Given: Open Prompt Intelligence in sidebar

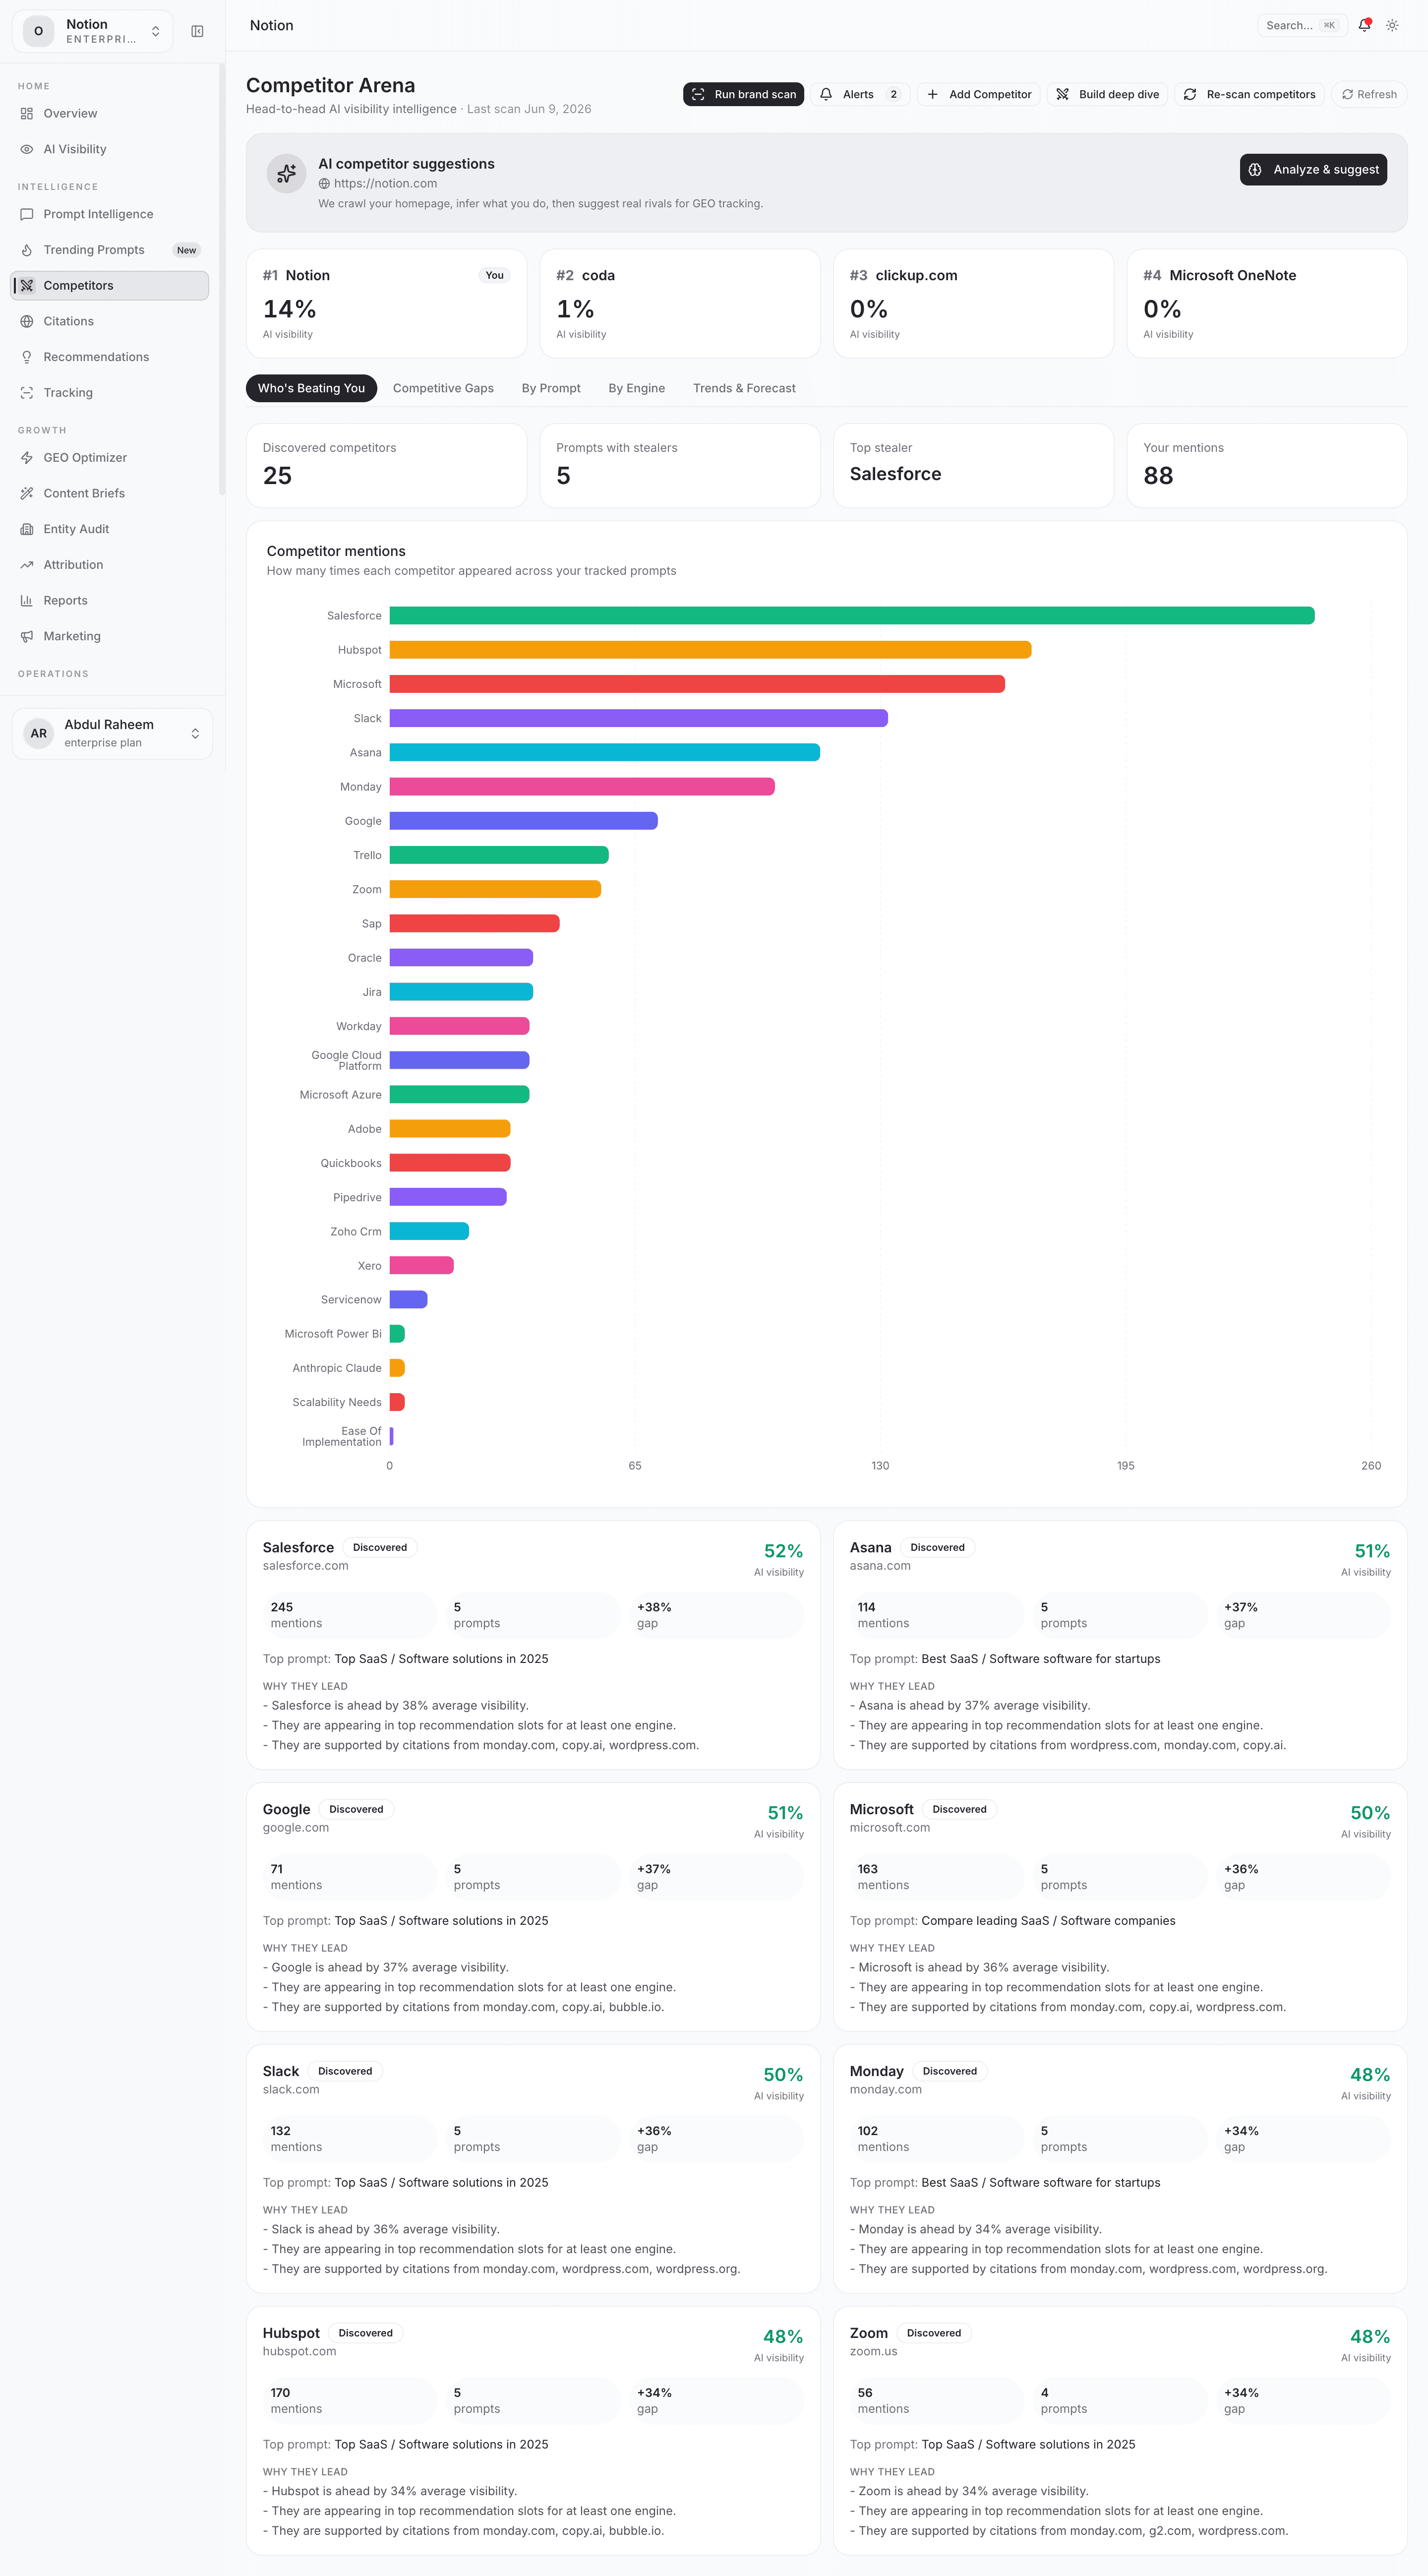Looking at the screenshot, I should (110, 214).
